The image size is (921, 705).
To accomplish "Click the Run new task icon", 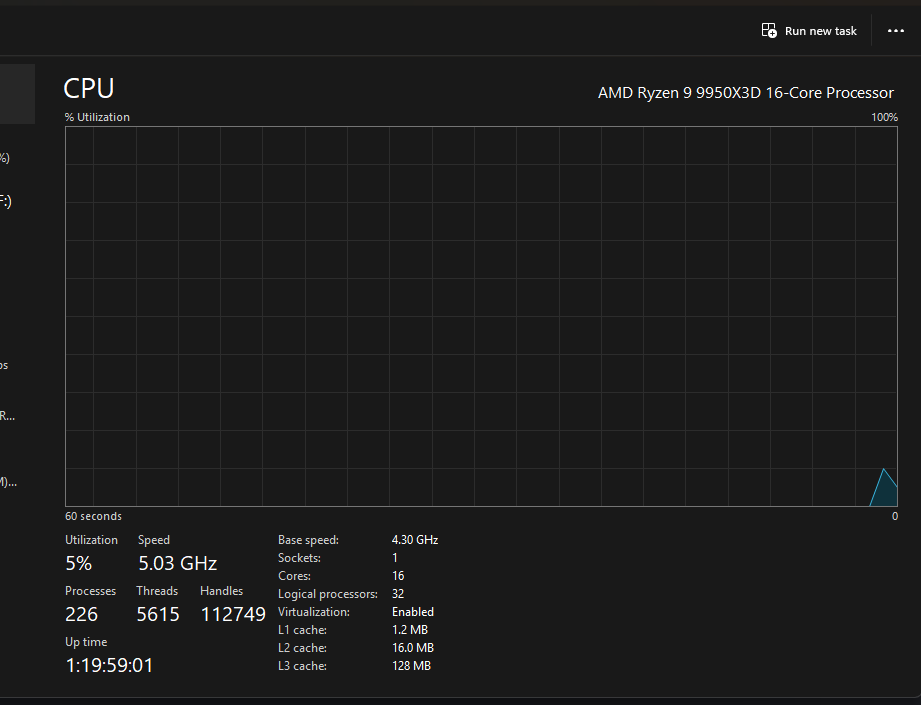I will tap(769, 31).
